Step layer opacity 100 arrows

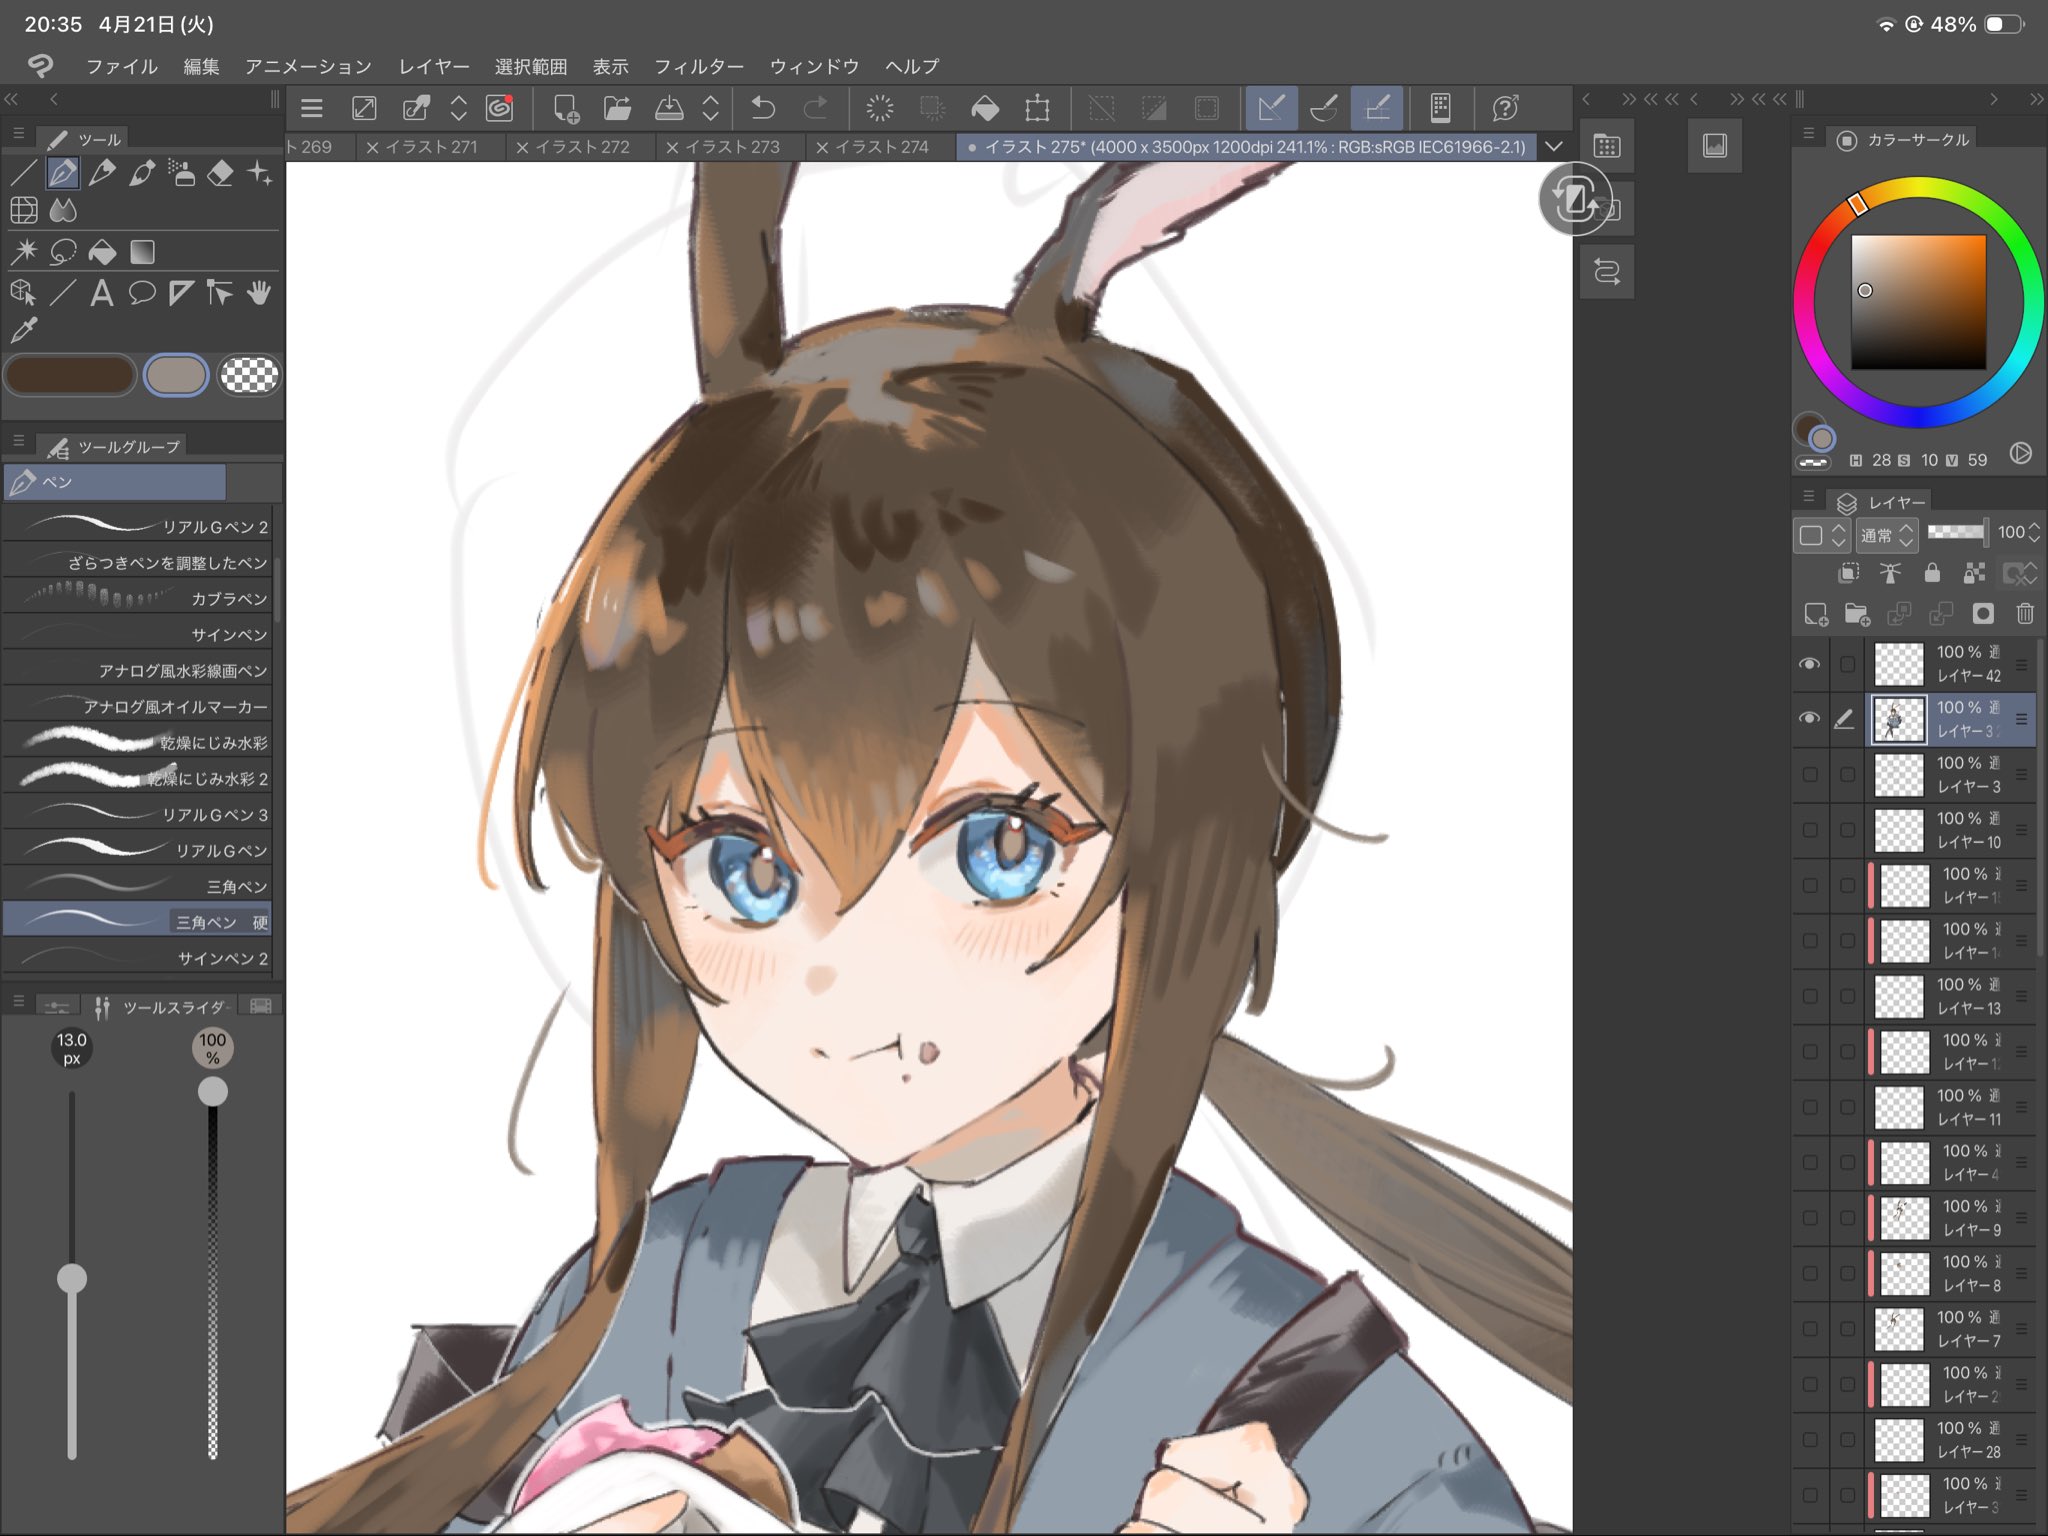click(2034, 533)
